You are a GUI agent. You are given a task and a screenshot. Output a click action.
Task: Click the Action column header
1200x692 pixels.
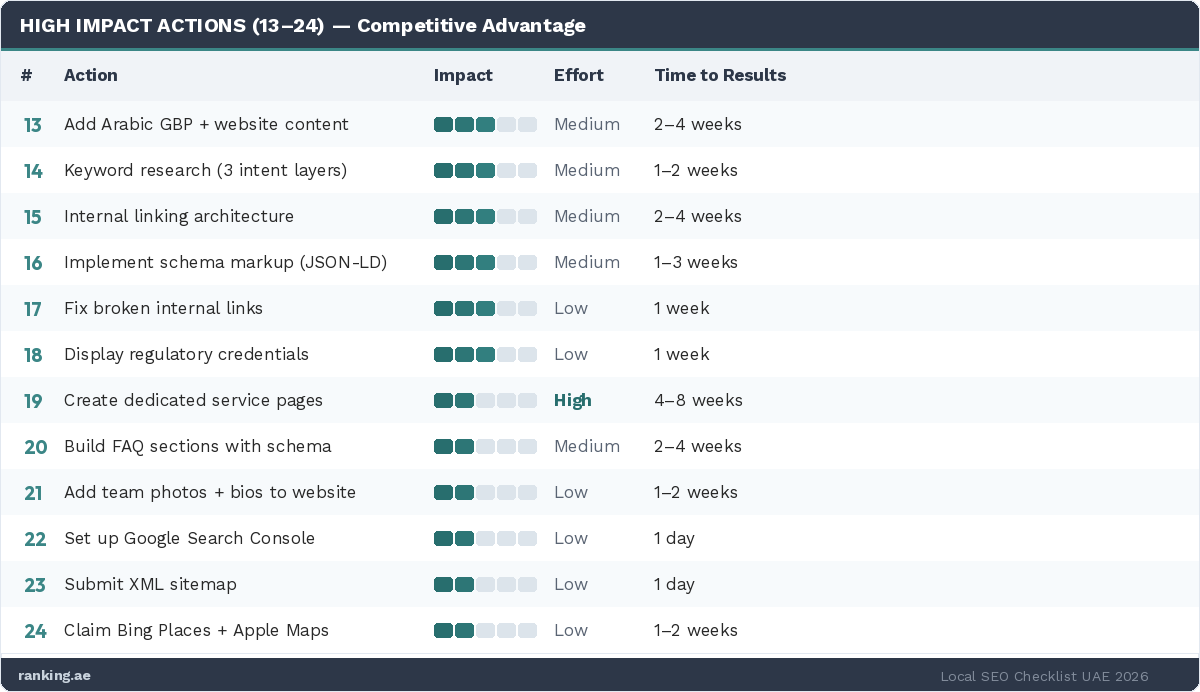90,75
